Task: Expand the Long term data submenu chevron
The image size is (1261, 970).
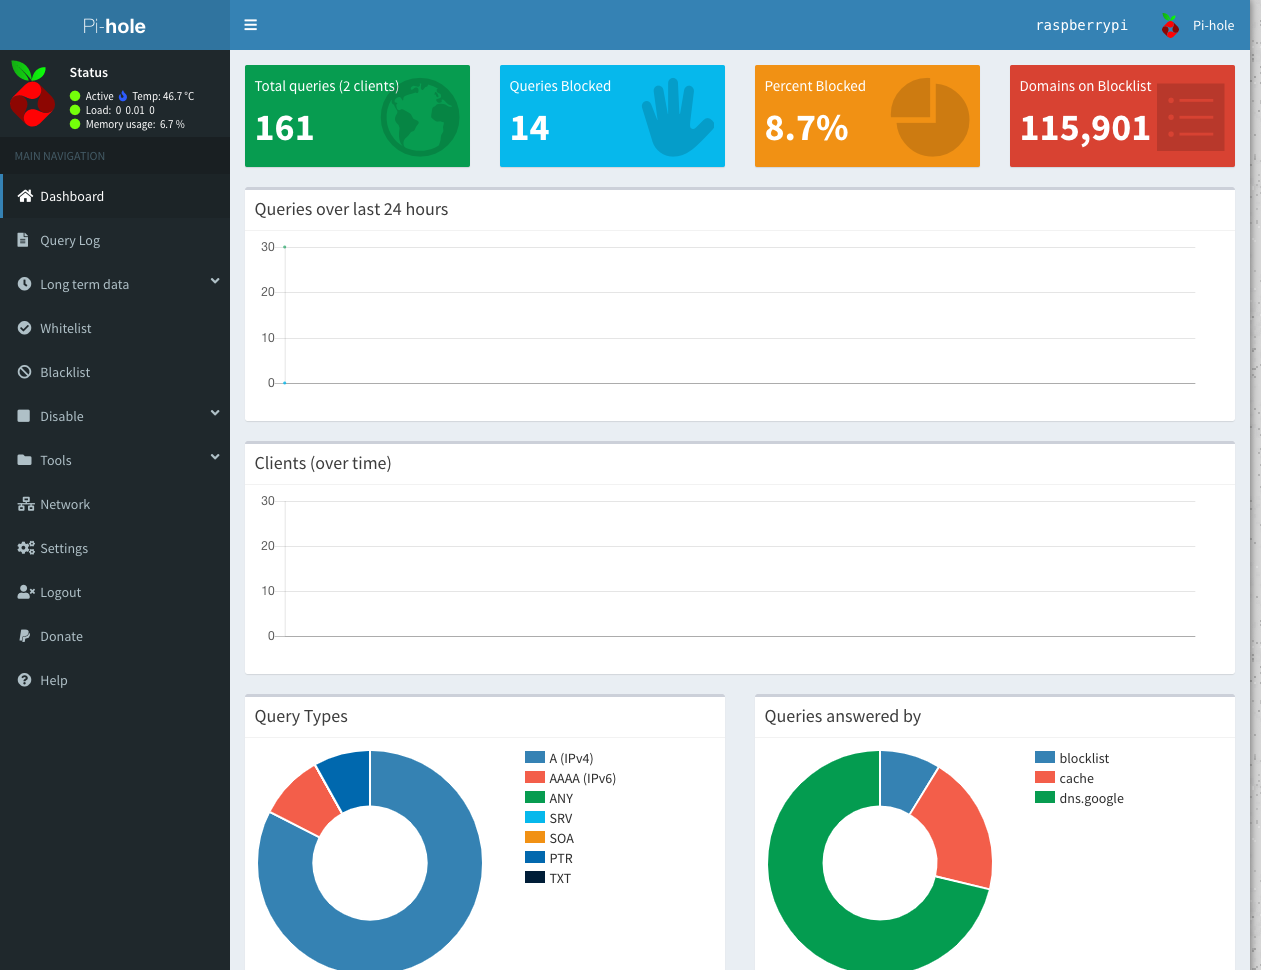Action: pyautogui.click(x=214, y=282)
